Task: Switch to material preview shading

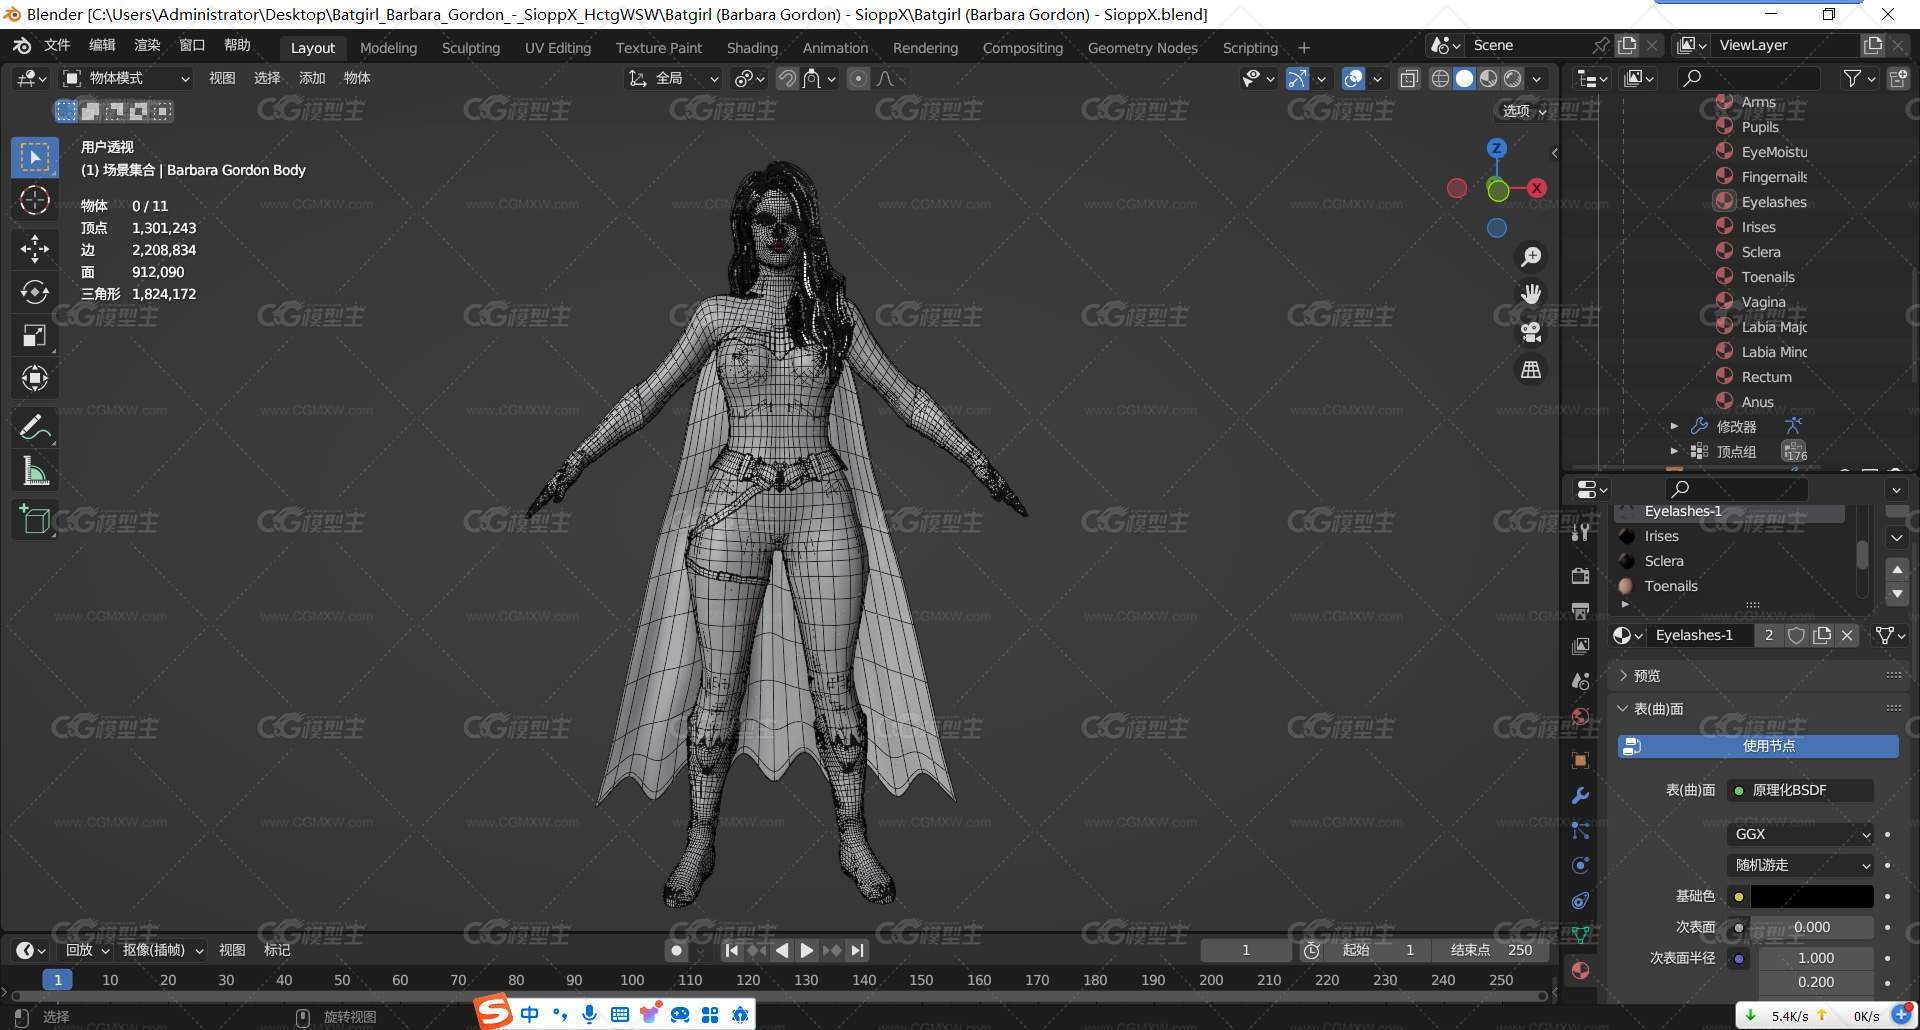Action: tap(1488, 78)
